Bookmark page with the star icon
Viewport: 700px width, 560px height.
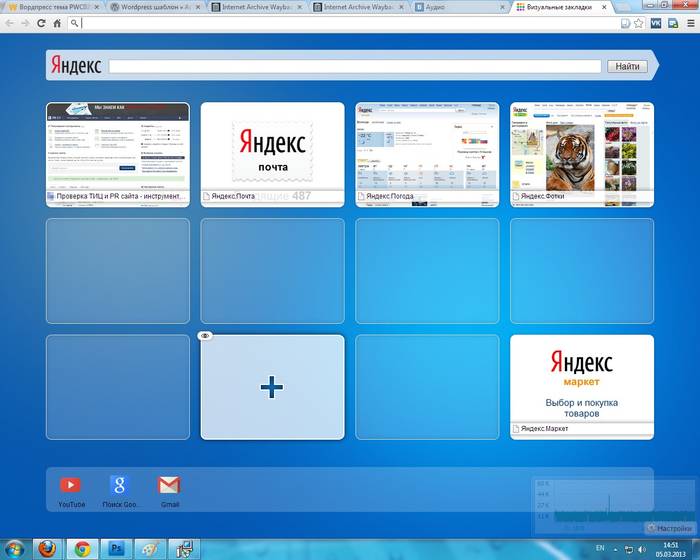coord(639,23)
